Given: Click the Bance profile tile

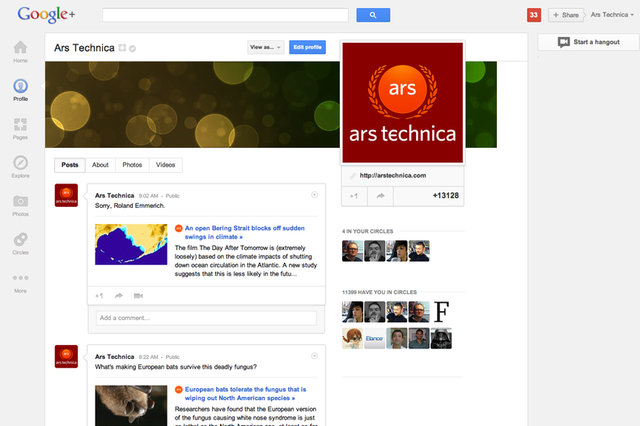Looking at the screenshot, I should click(x=374, y=339).
